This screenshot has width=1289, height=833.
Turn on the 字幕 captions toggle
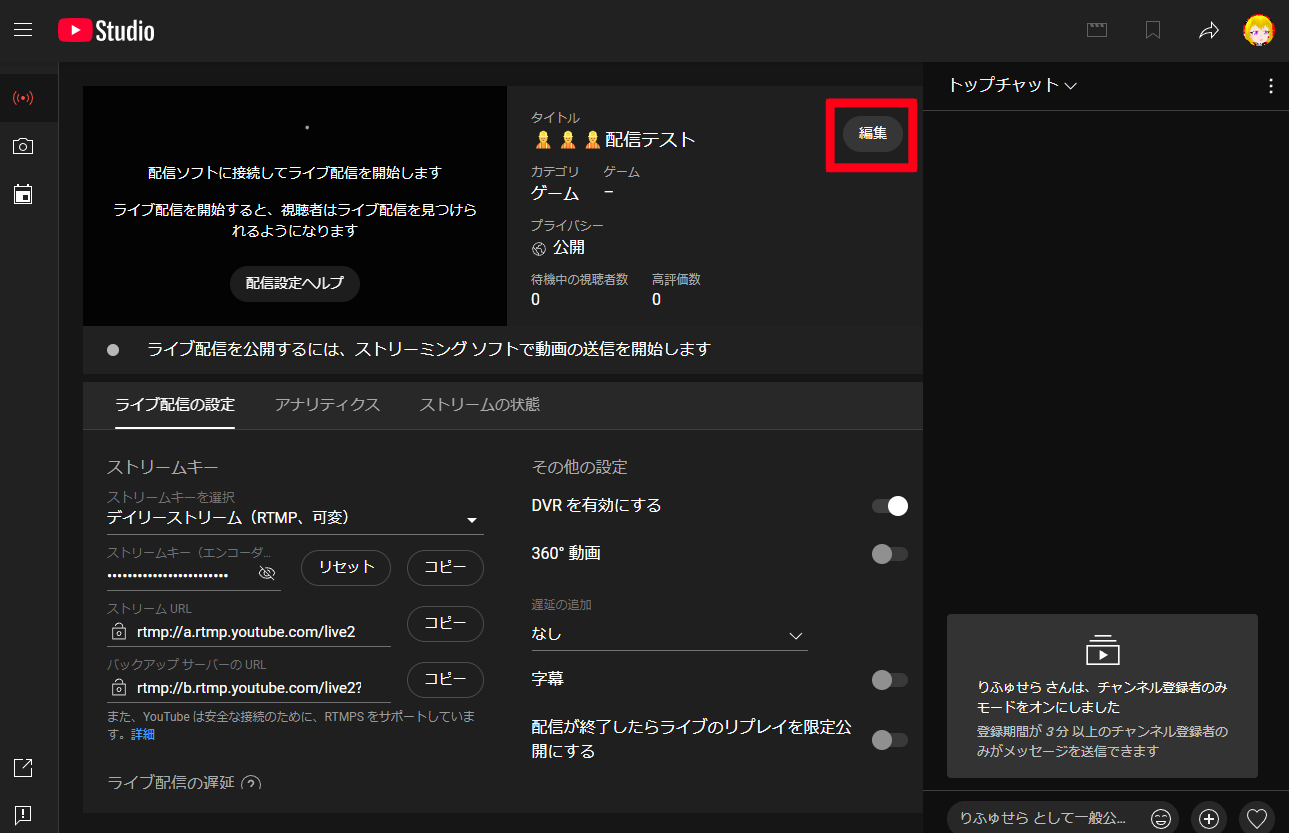[x=889, y=680]
